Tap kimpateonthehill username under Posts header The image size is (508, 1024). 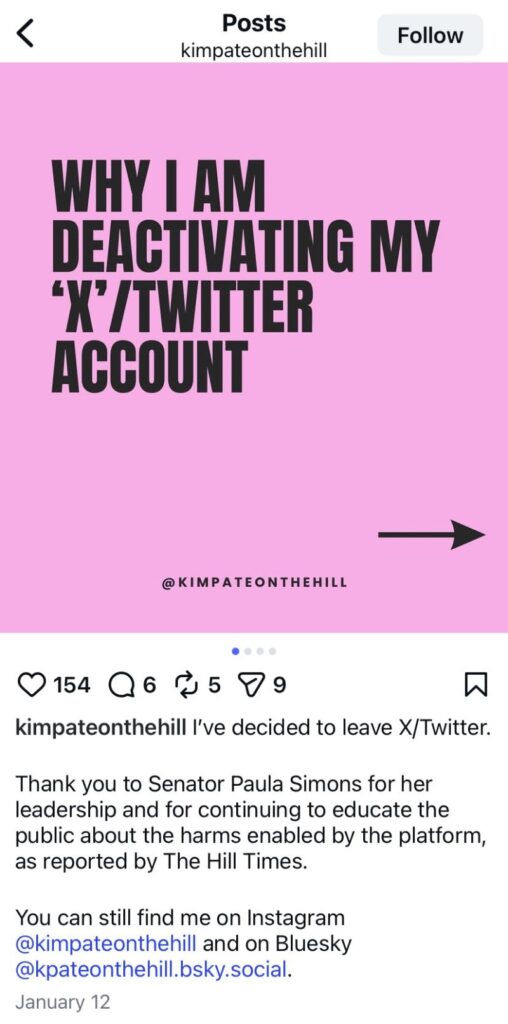tap(253, 50)
